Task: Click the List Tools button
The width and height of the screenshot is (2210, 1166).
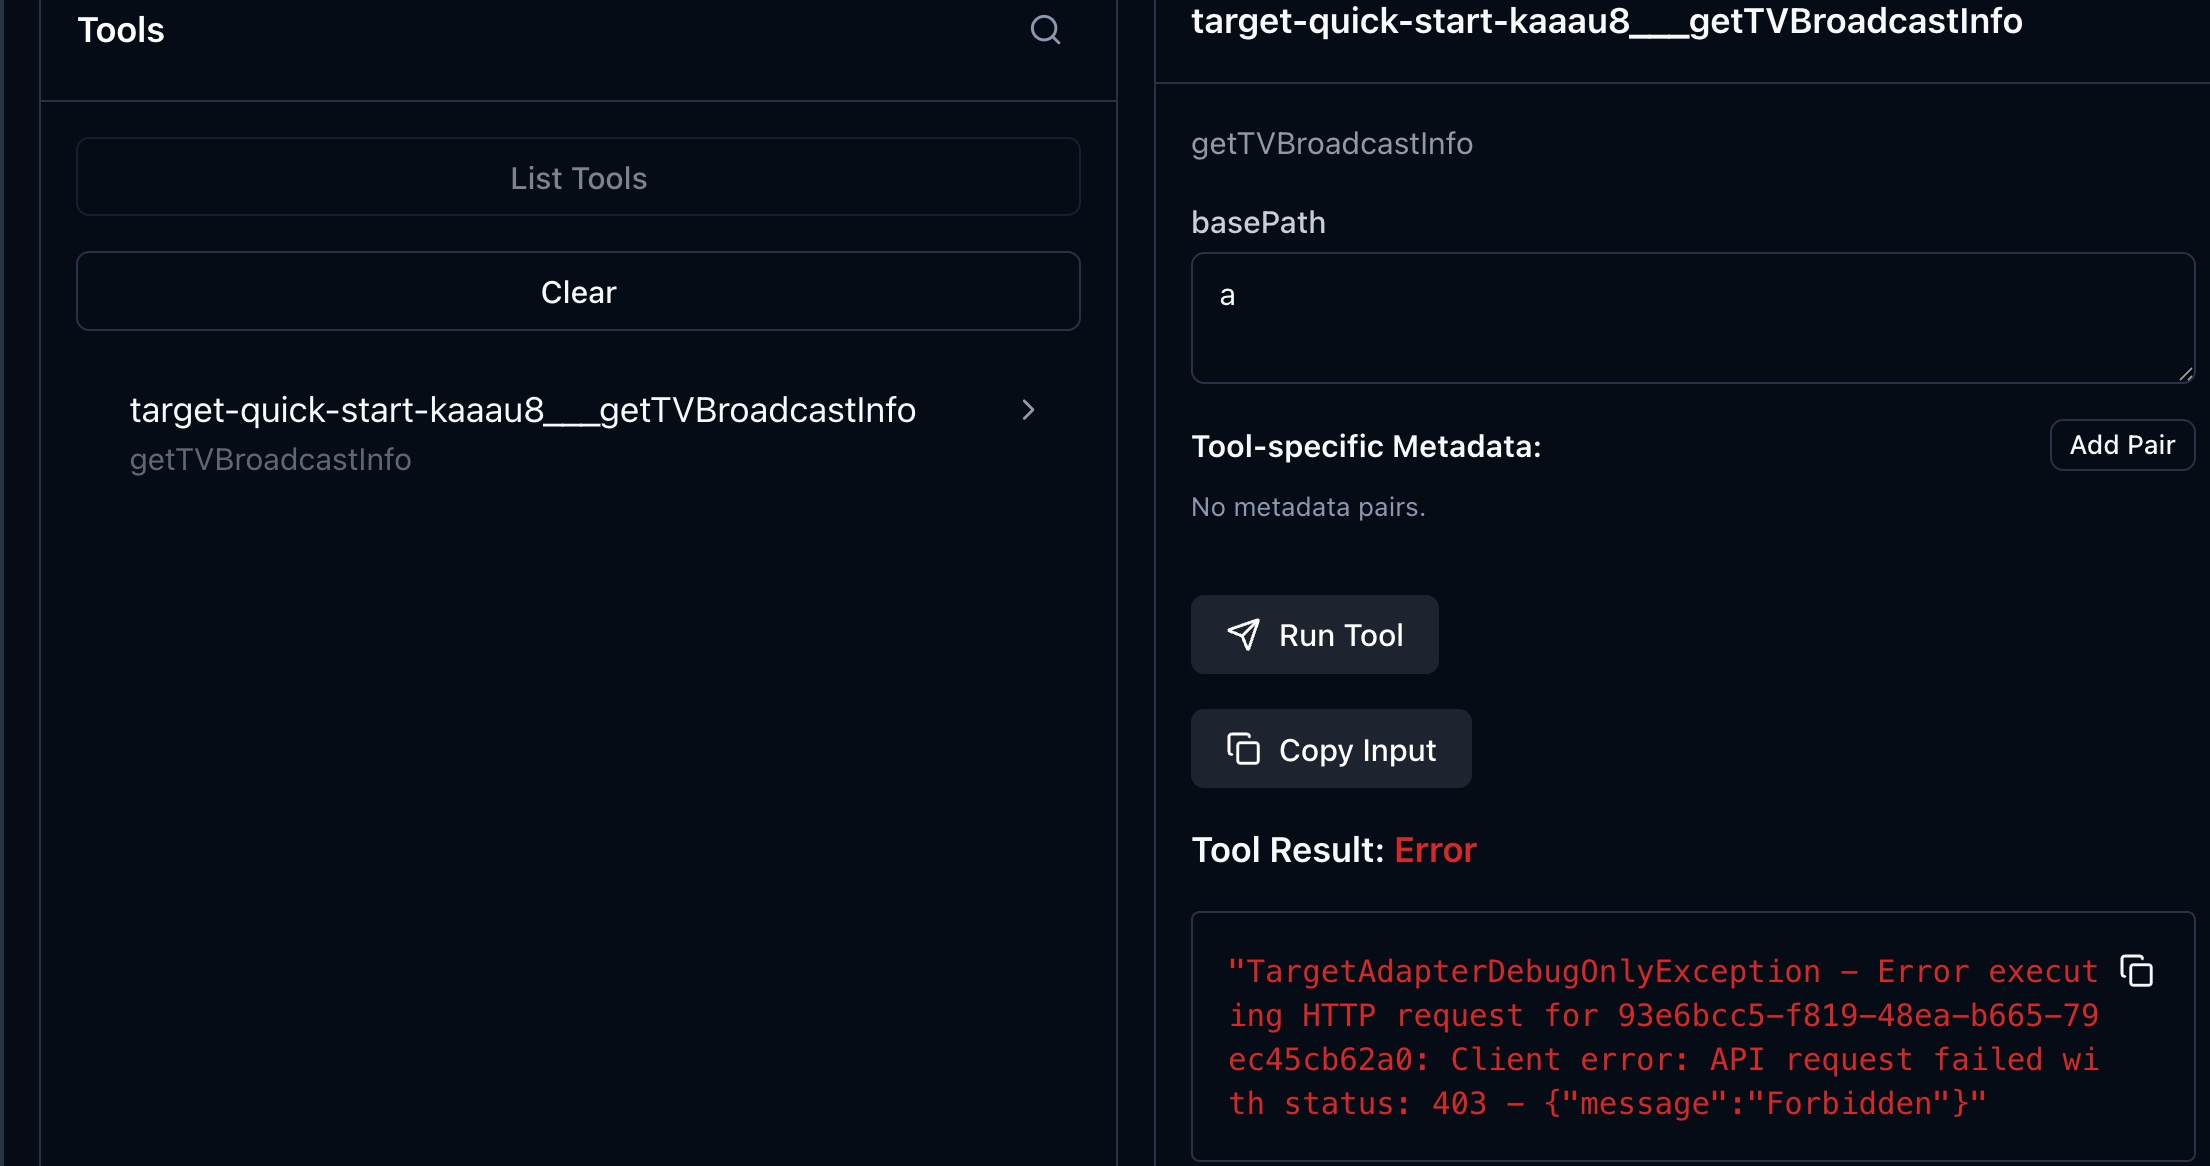Action: point(578,177)
